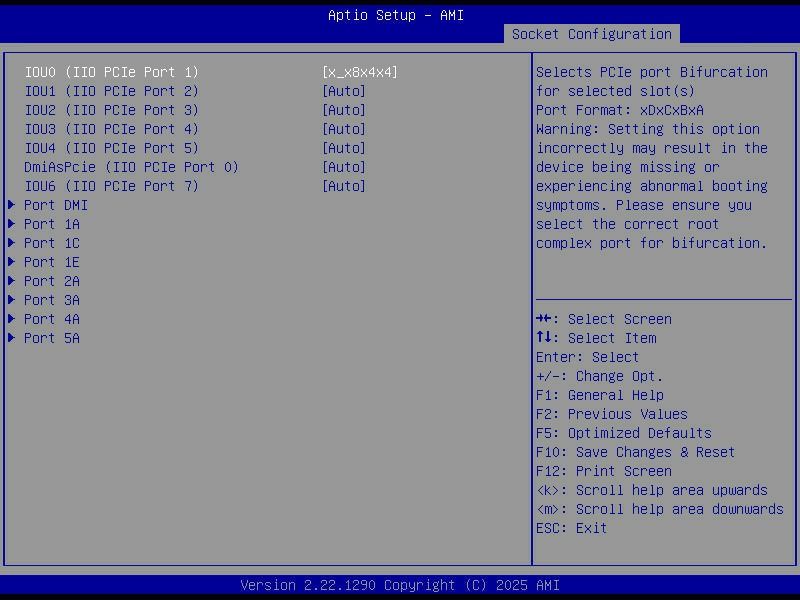Viewport: 800px width, 600px height.
Task: Click the F1: General Help line
Action: (600, 395)
